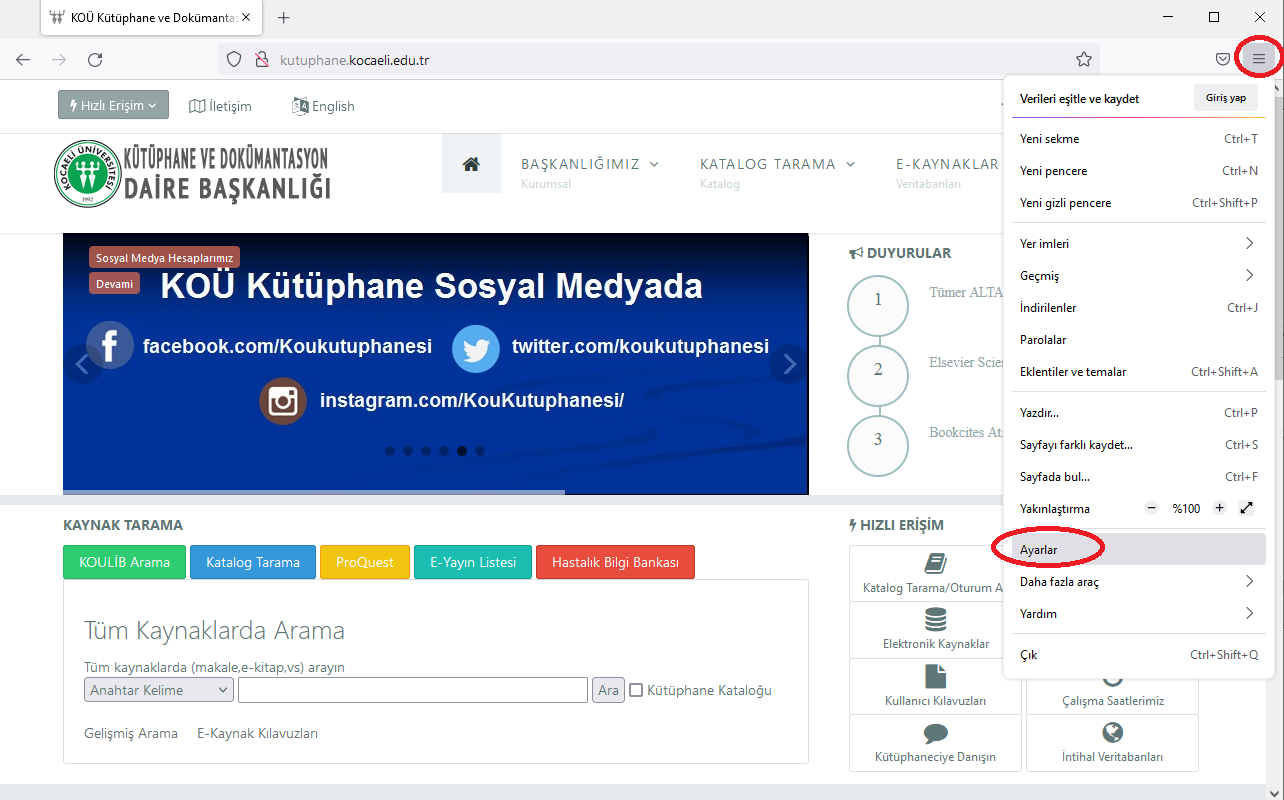Click the home icon in site navigation
Image resolution: width=1284 pixels, height=800 pixels.
[471, 164]
